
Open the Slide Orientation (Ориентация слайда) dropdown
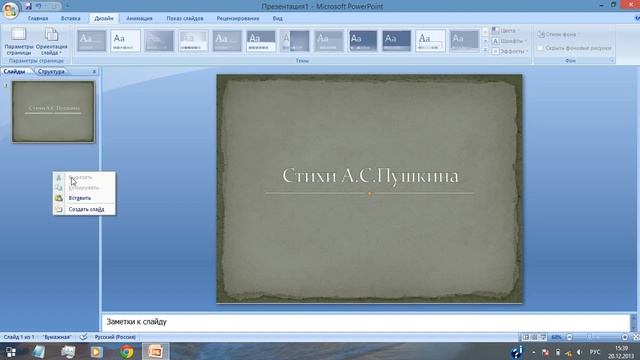tap(51, 41)
